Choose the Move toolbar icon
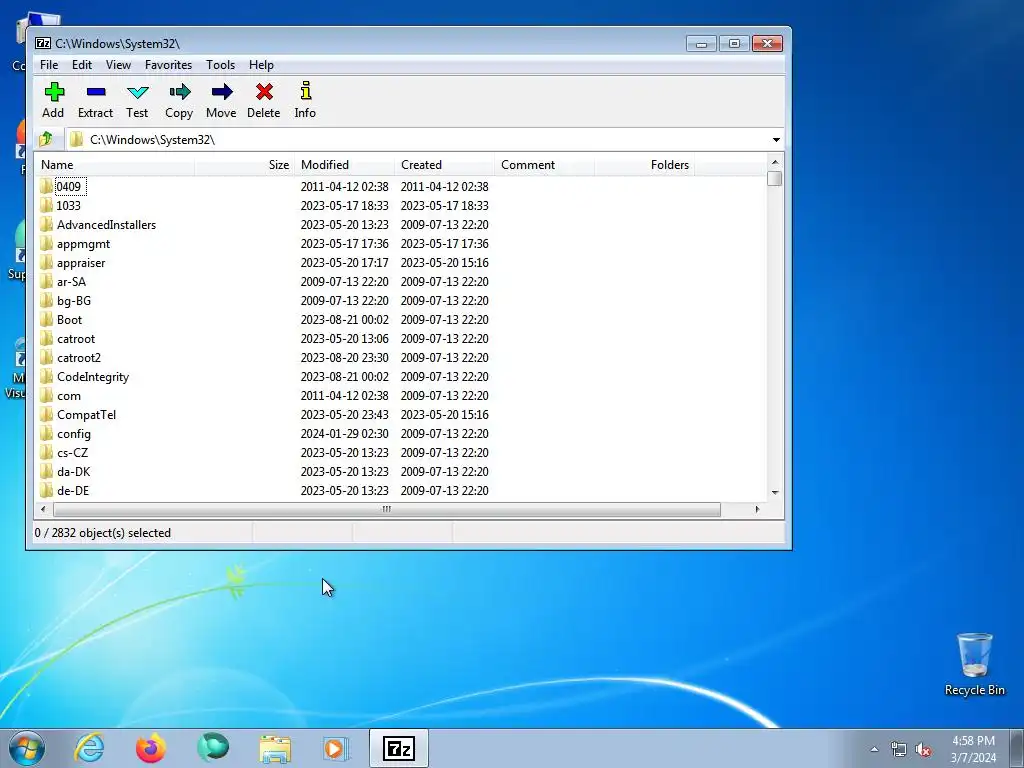 222,92
